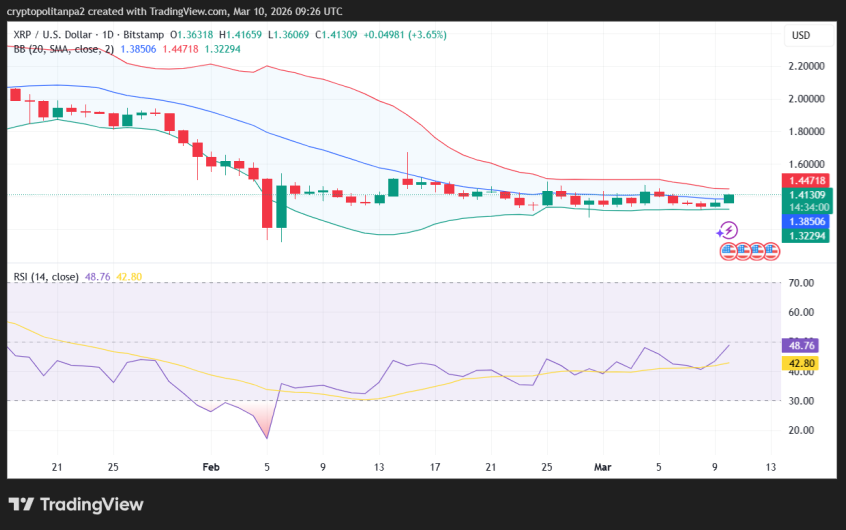Click the first US flag economic event icon
The height and width of the screenshot is (530, 846).
[727, 251]
